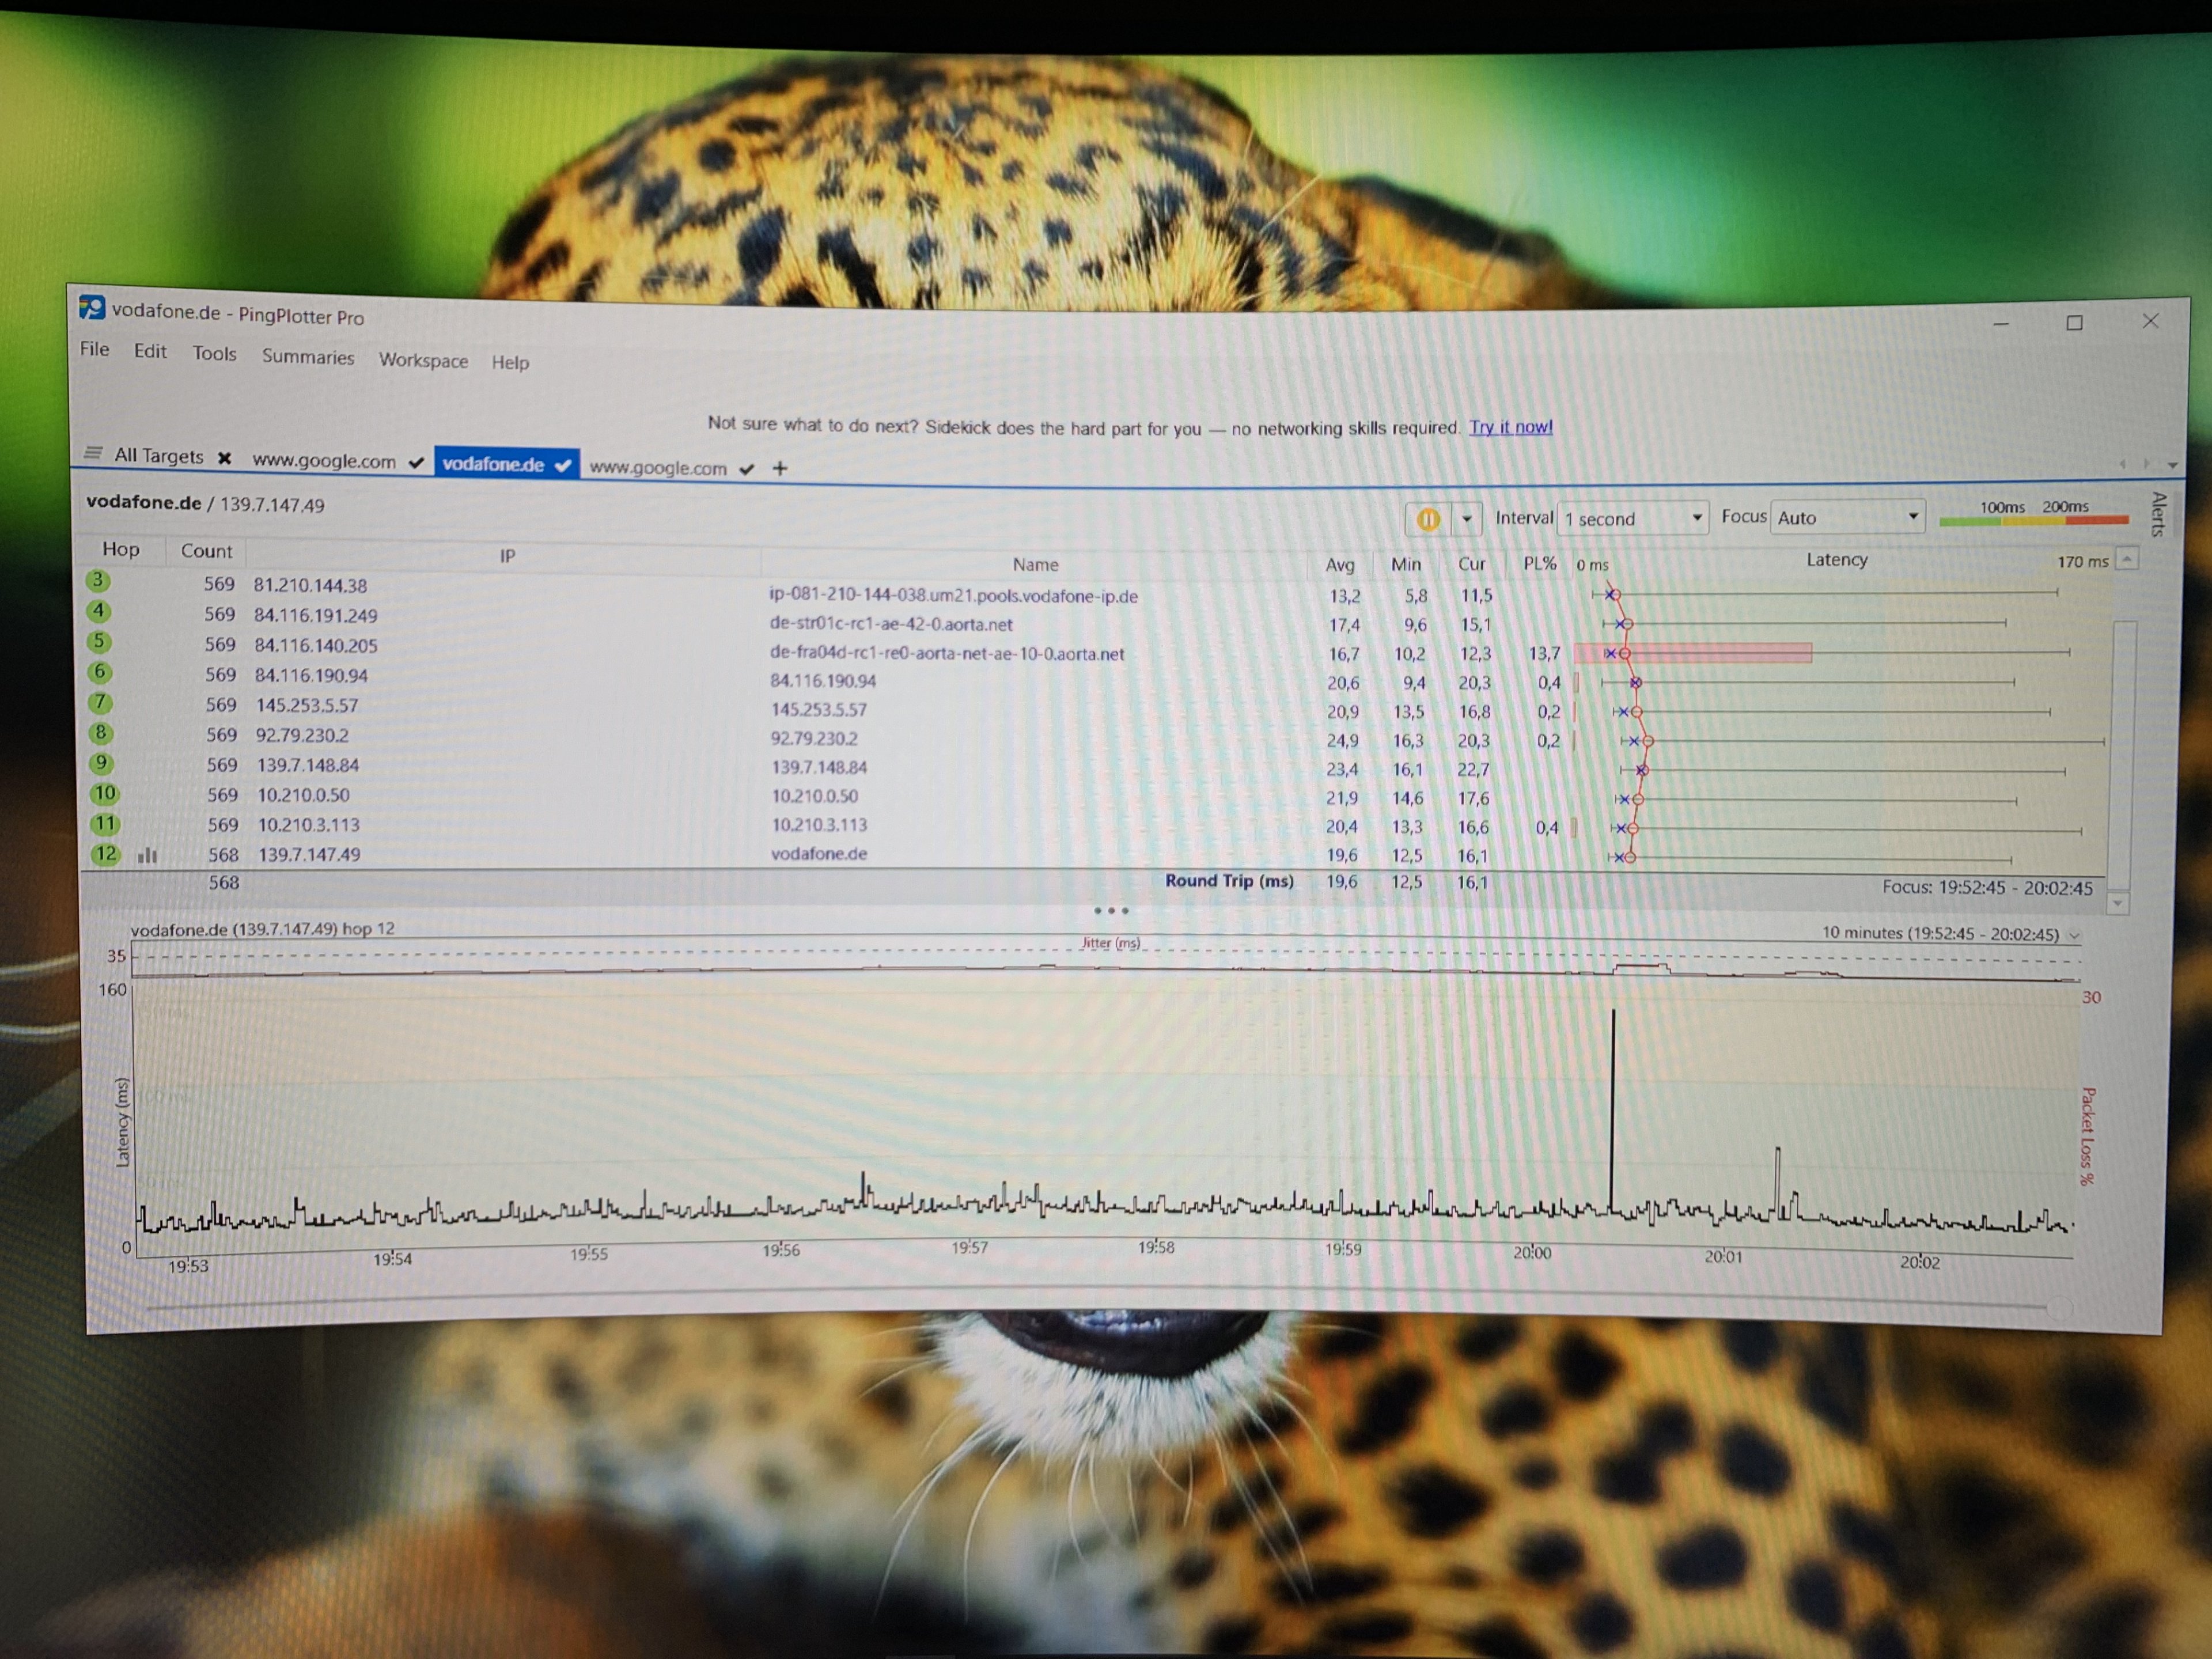
Task: Open the Alerts side panel
Action: 2158,514
